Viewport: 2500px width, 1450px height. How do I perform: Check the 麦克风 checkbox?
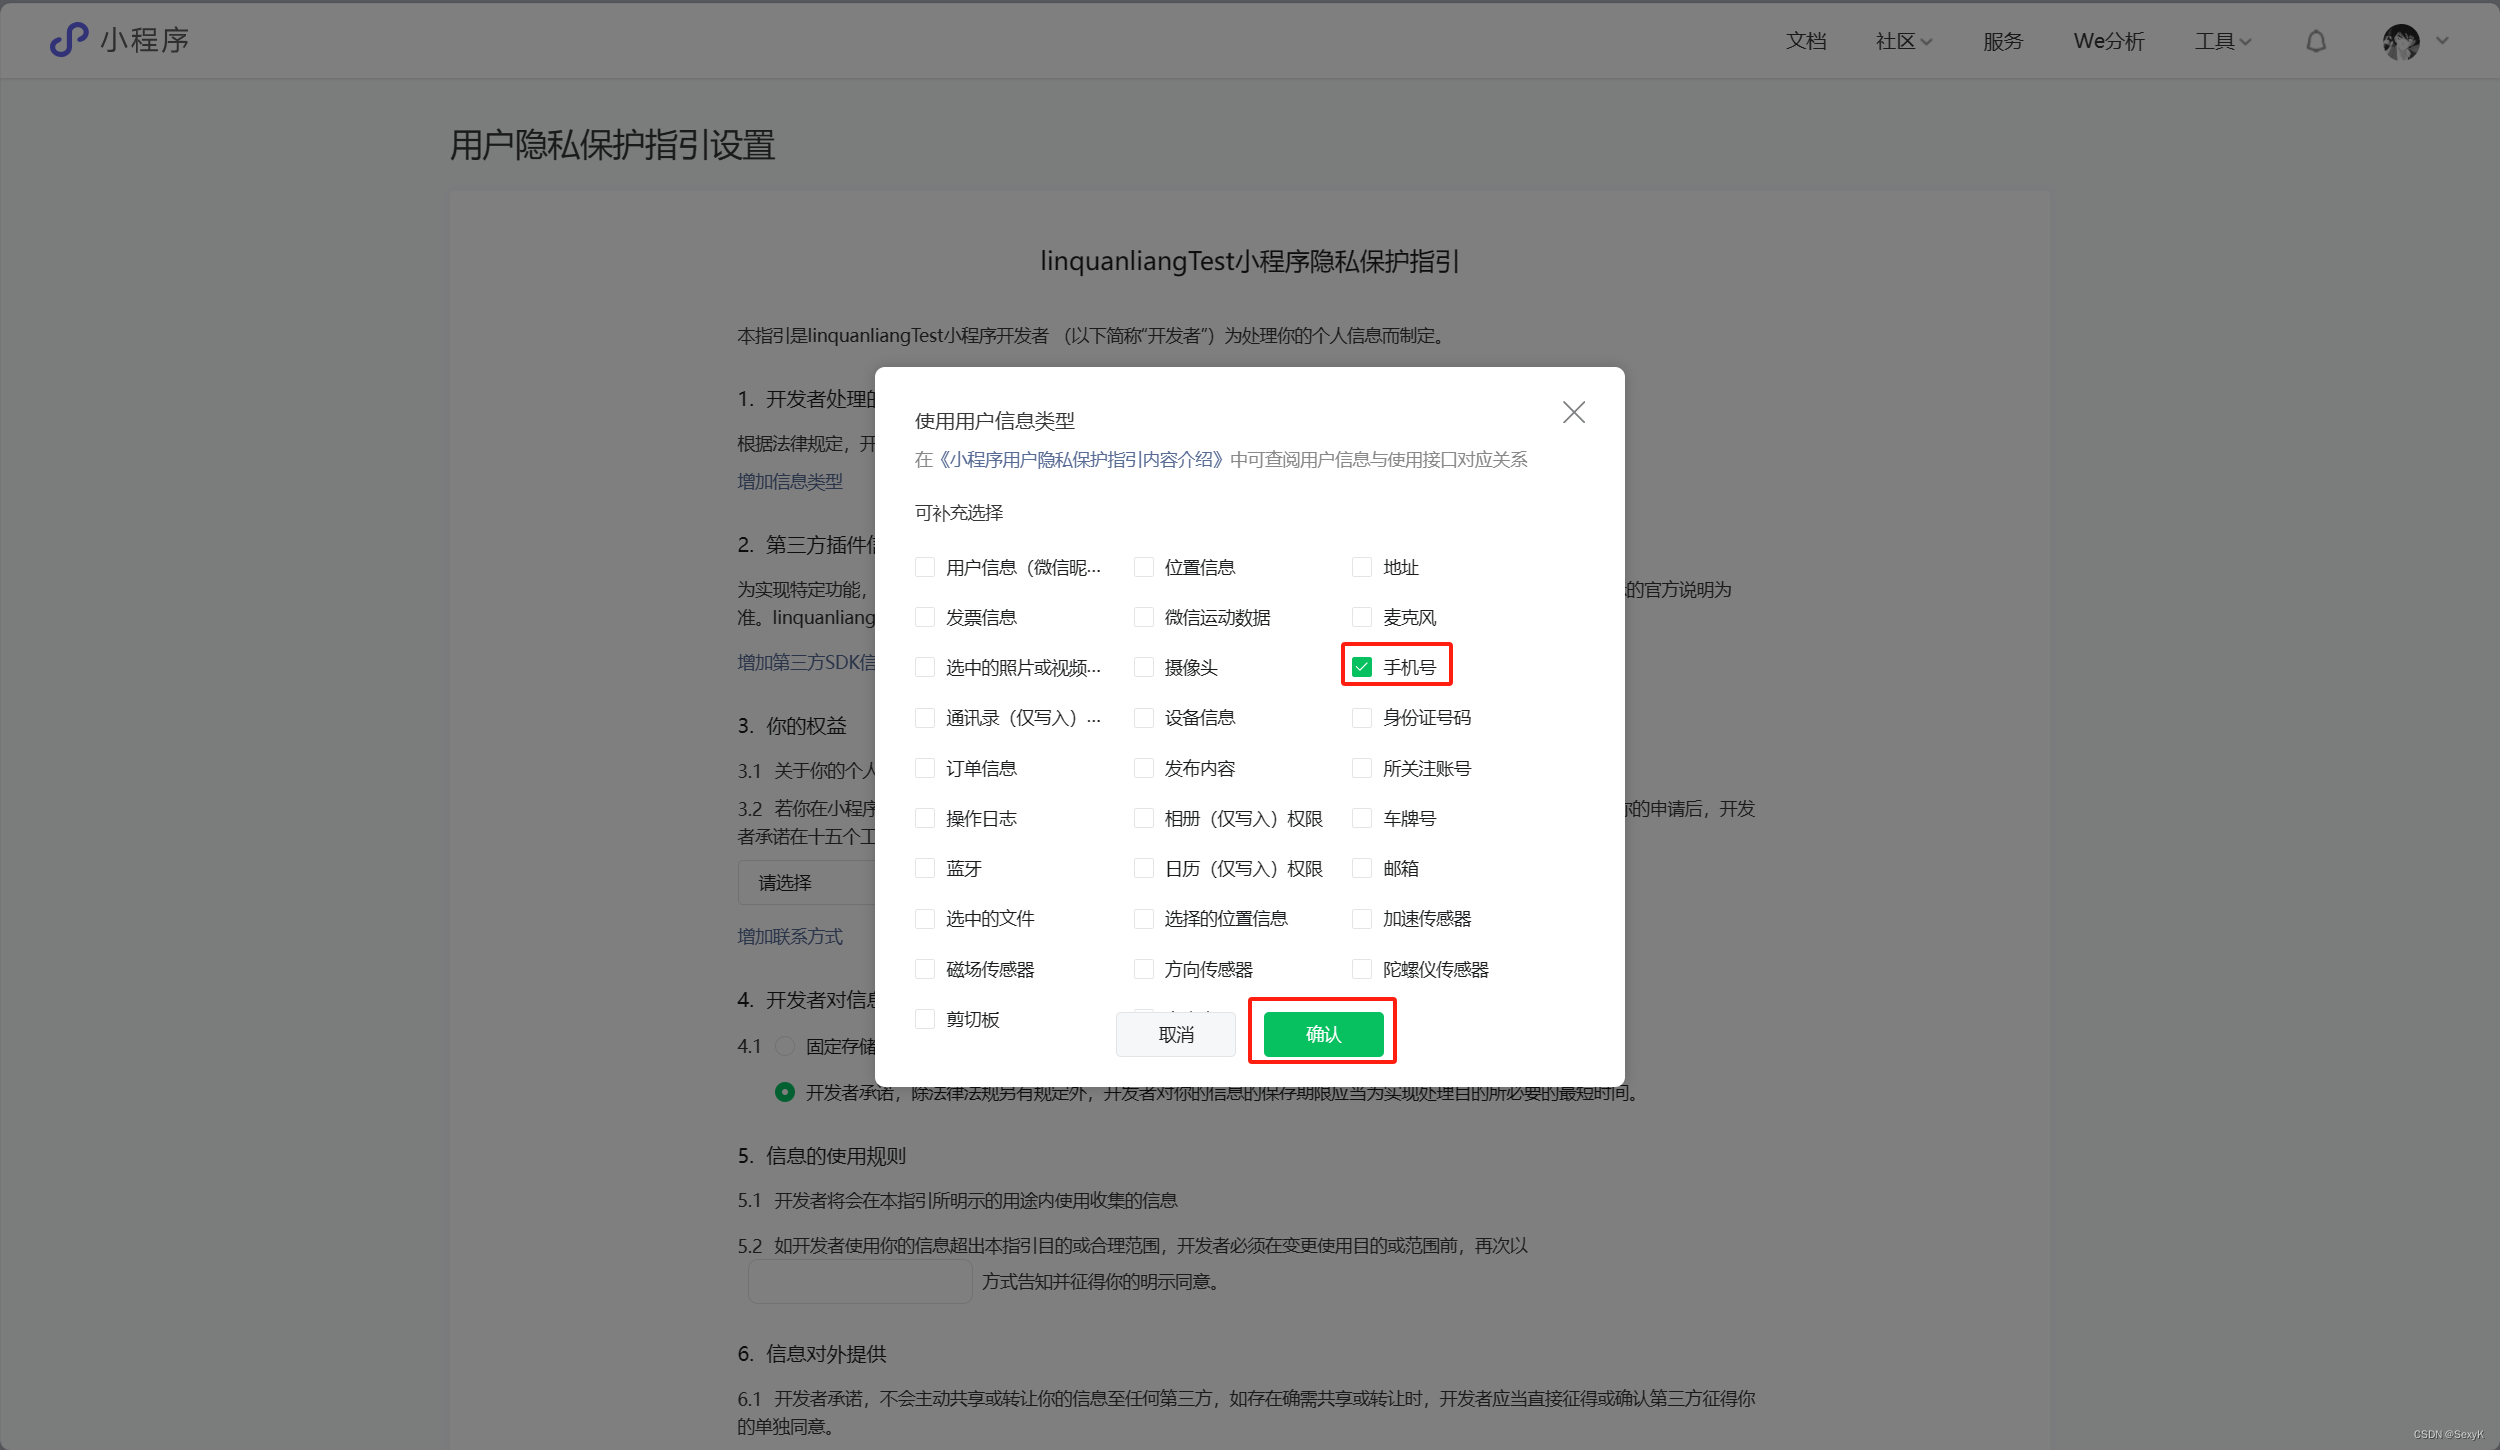tap(1362, 617)
